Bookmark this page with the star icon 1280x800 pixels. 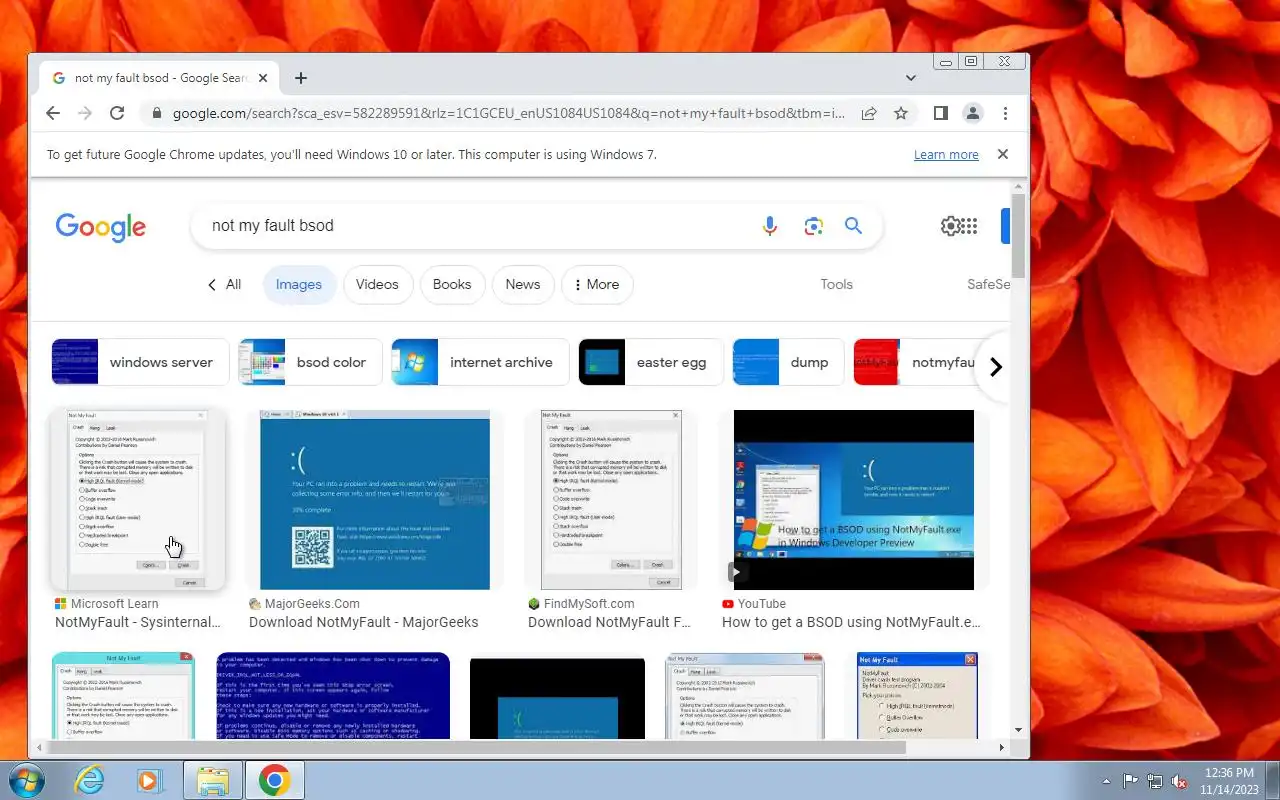(901, 113)
